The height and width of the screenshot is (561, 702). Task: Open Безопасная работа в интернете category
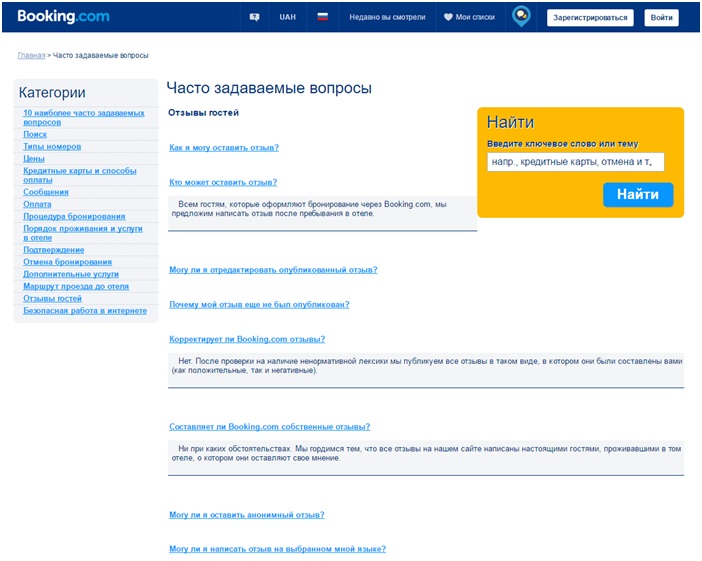[85, 310]
